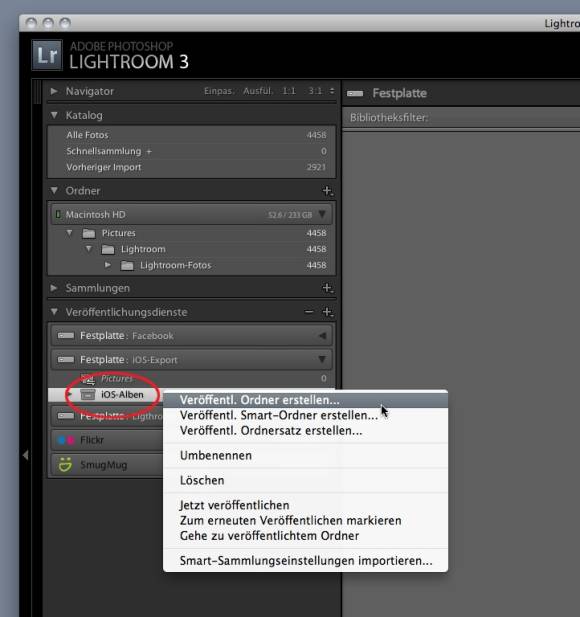Image resolution: width=580 pixels, height=617 pixels.
Task: Select the SmugMug smiley icon
Action: click(65, 465)
